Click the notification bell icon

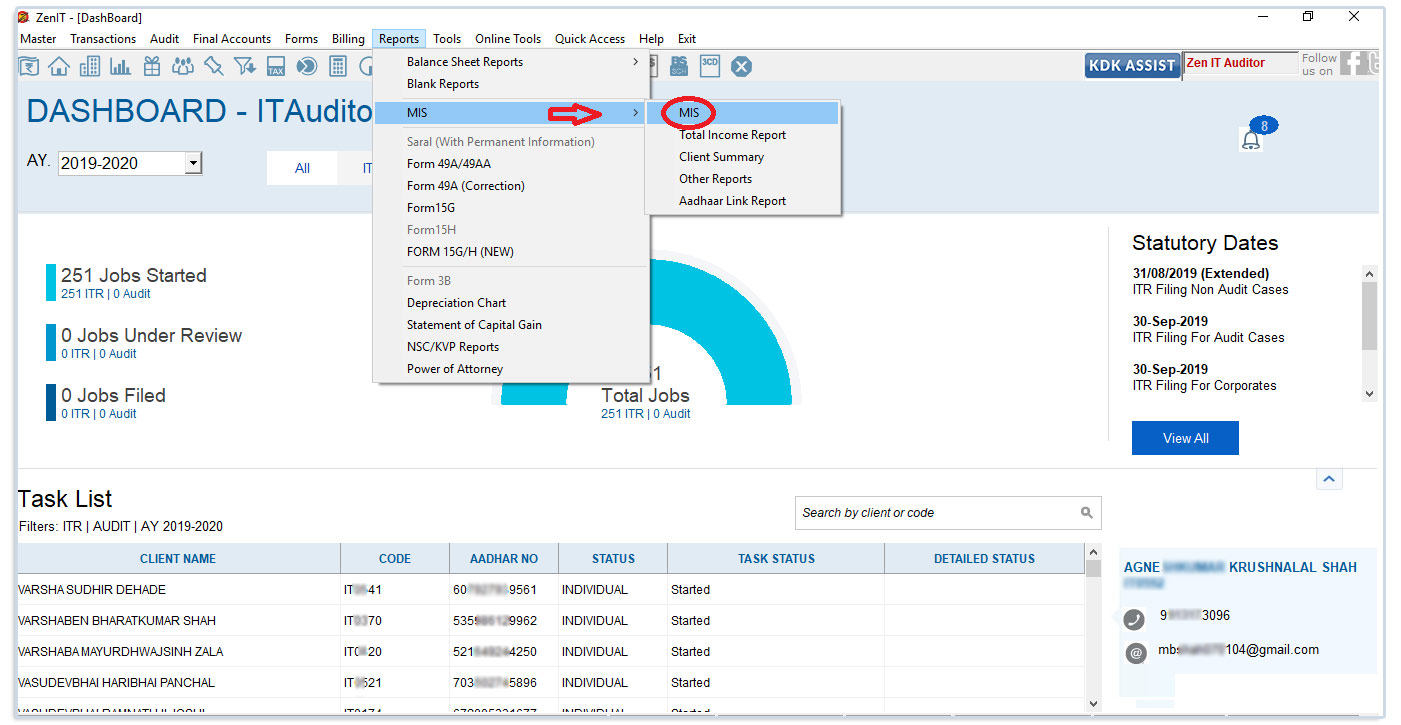tap(1251, 140)
